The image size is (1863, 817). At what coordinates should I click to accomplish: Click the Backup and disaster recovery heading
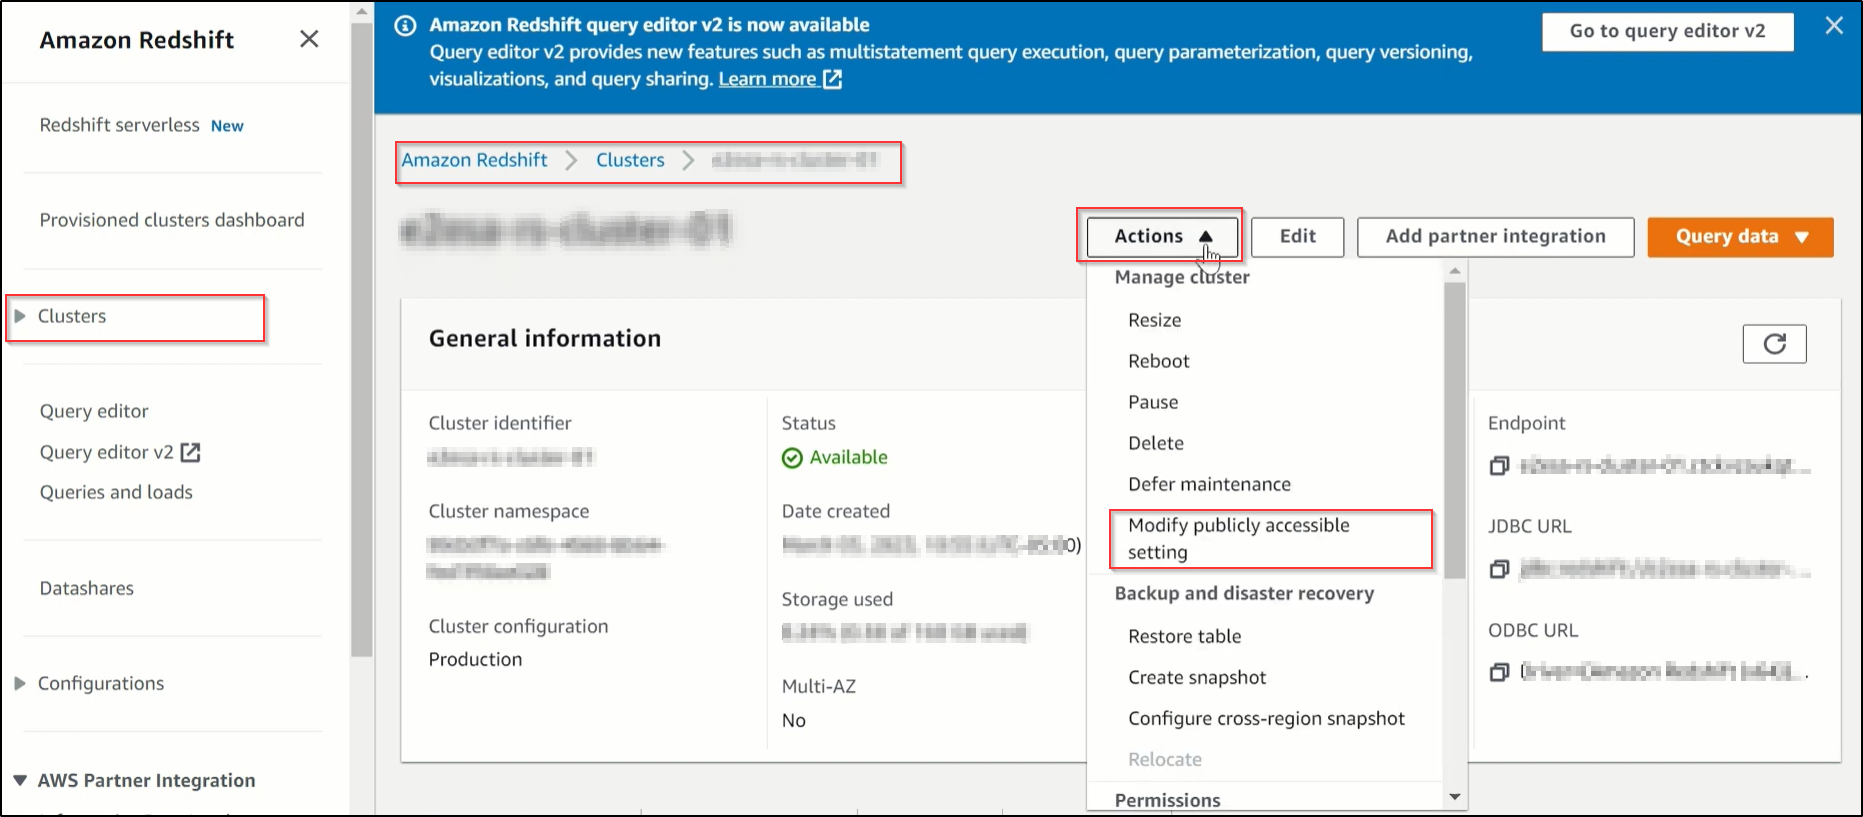click(x=1244, y=593)
